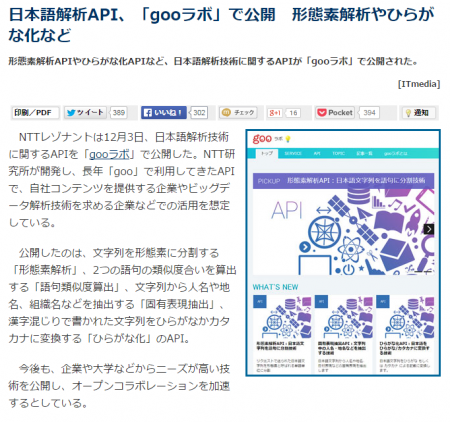Click the [ITmedia] source credit
450x422 pixels.
click(419, 84)
